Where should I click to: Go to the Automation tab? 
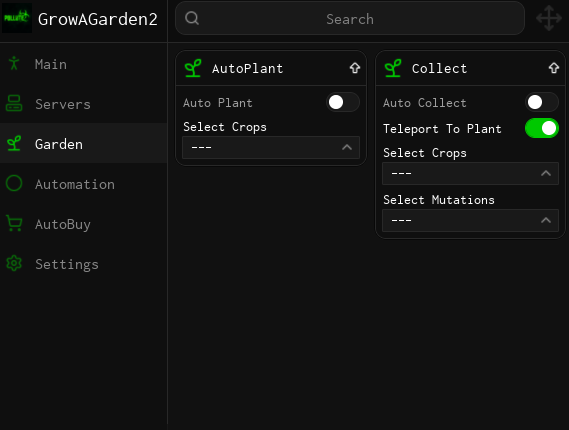(83, 184)
